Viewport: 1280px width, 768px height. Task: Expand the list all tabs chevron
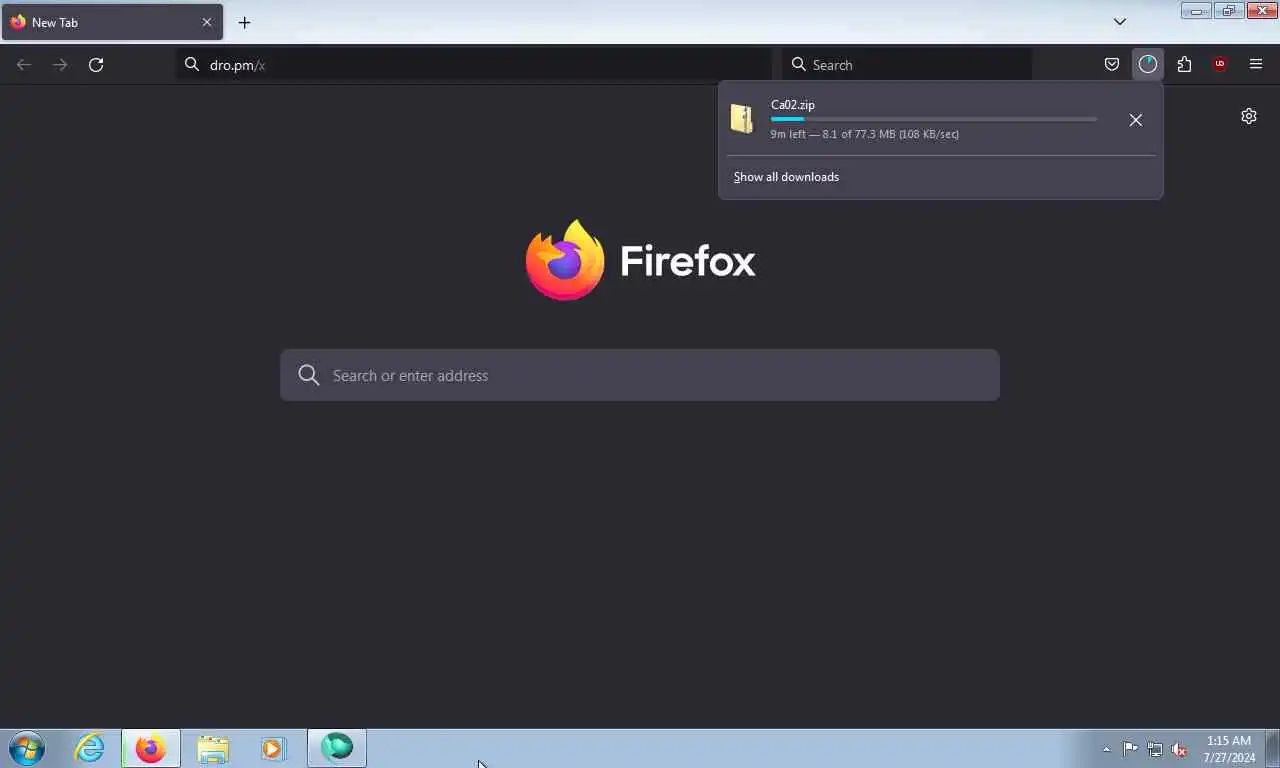[x=1120, y=22]
